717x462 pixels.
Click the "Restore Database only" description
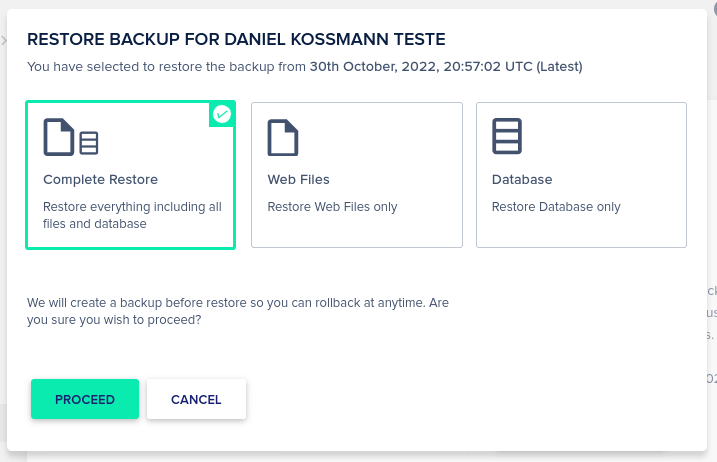point(556,207)
